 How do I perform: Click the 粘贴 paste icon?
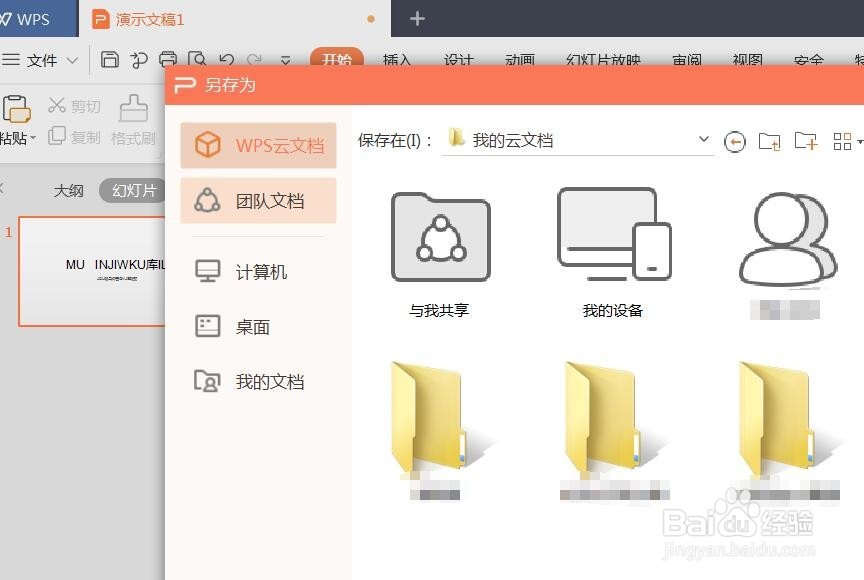click(x=17, y=109)
